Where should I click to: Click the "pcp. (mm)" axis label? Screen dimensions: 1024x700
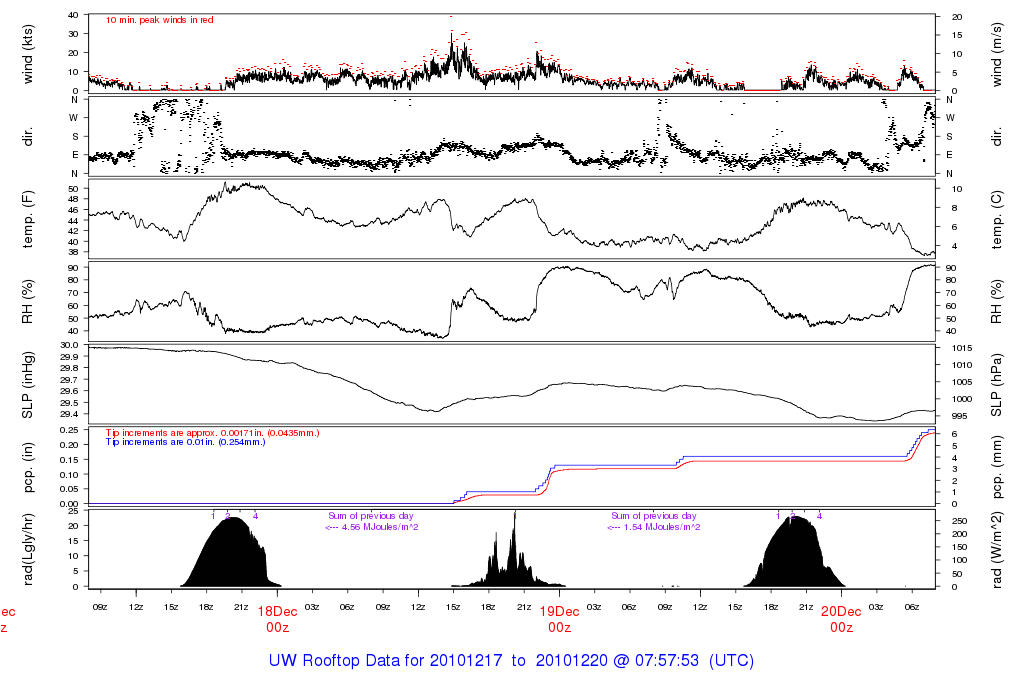996,468
